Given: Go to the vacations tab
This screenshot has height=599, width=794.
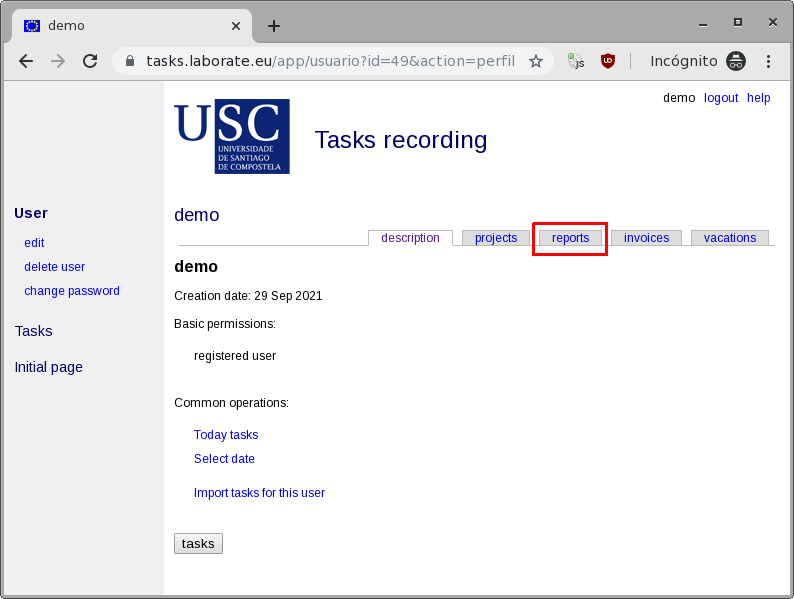Looking at the screenshot, I should pos(729,238).
